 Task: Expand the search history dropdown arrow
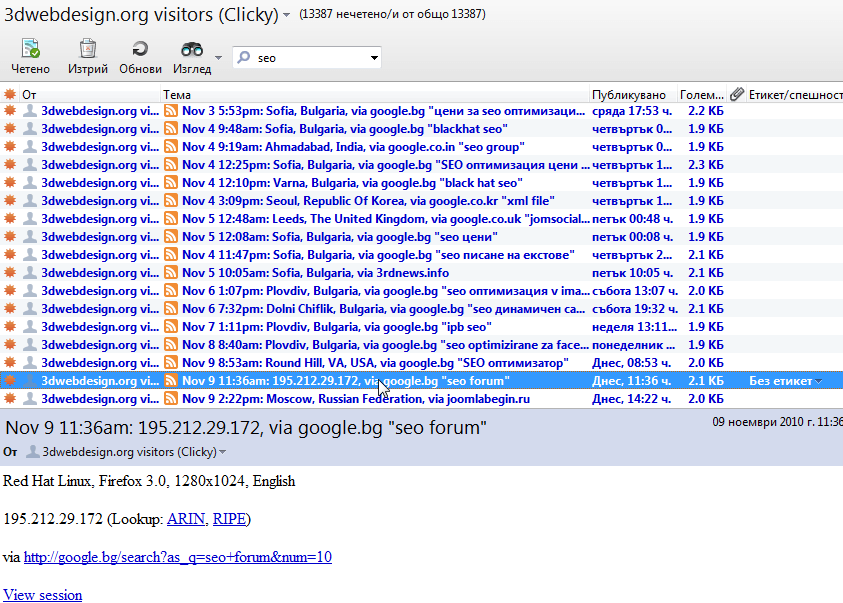click(374, 58)
